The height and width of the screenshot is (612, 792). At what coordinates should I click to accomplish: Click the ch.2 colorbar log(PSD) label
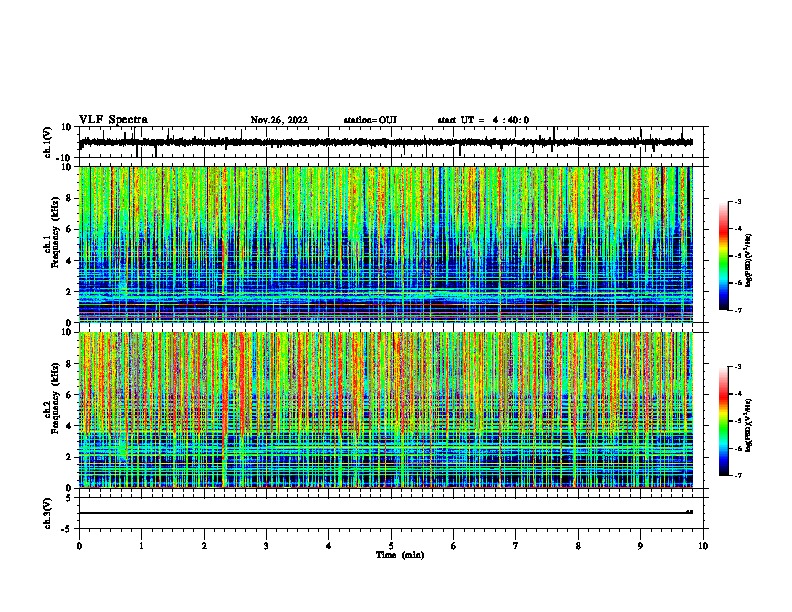(x=748, y=426)
